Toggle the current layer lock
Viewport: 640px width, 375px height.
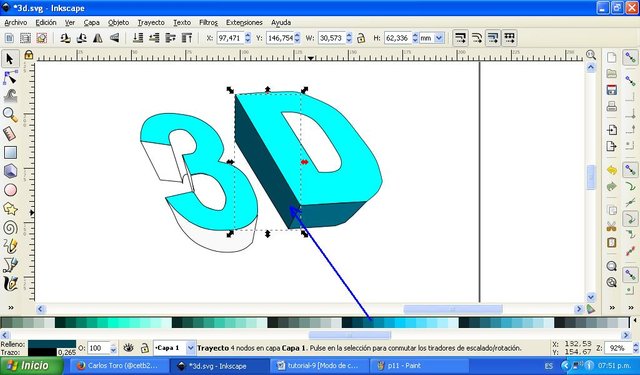pos(144,348)
